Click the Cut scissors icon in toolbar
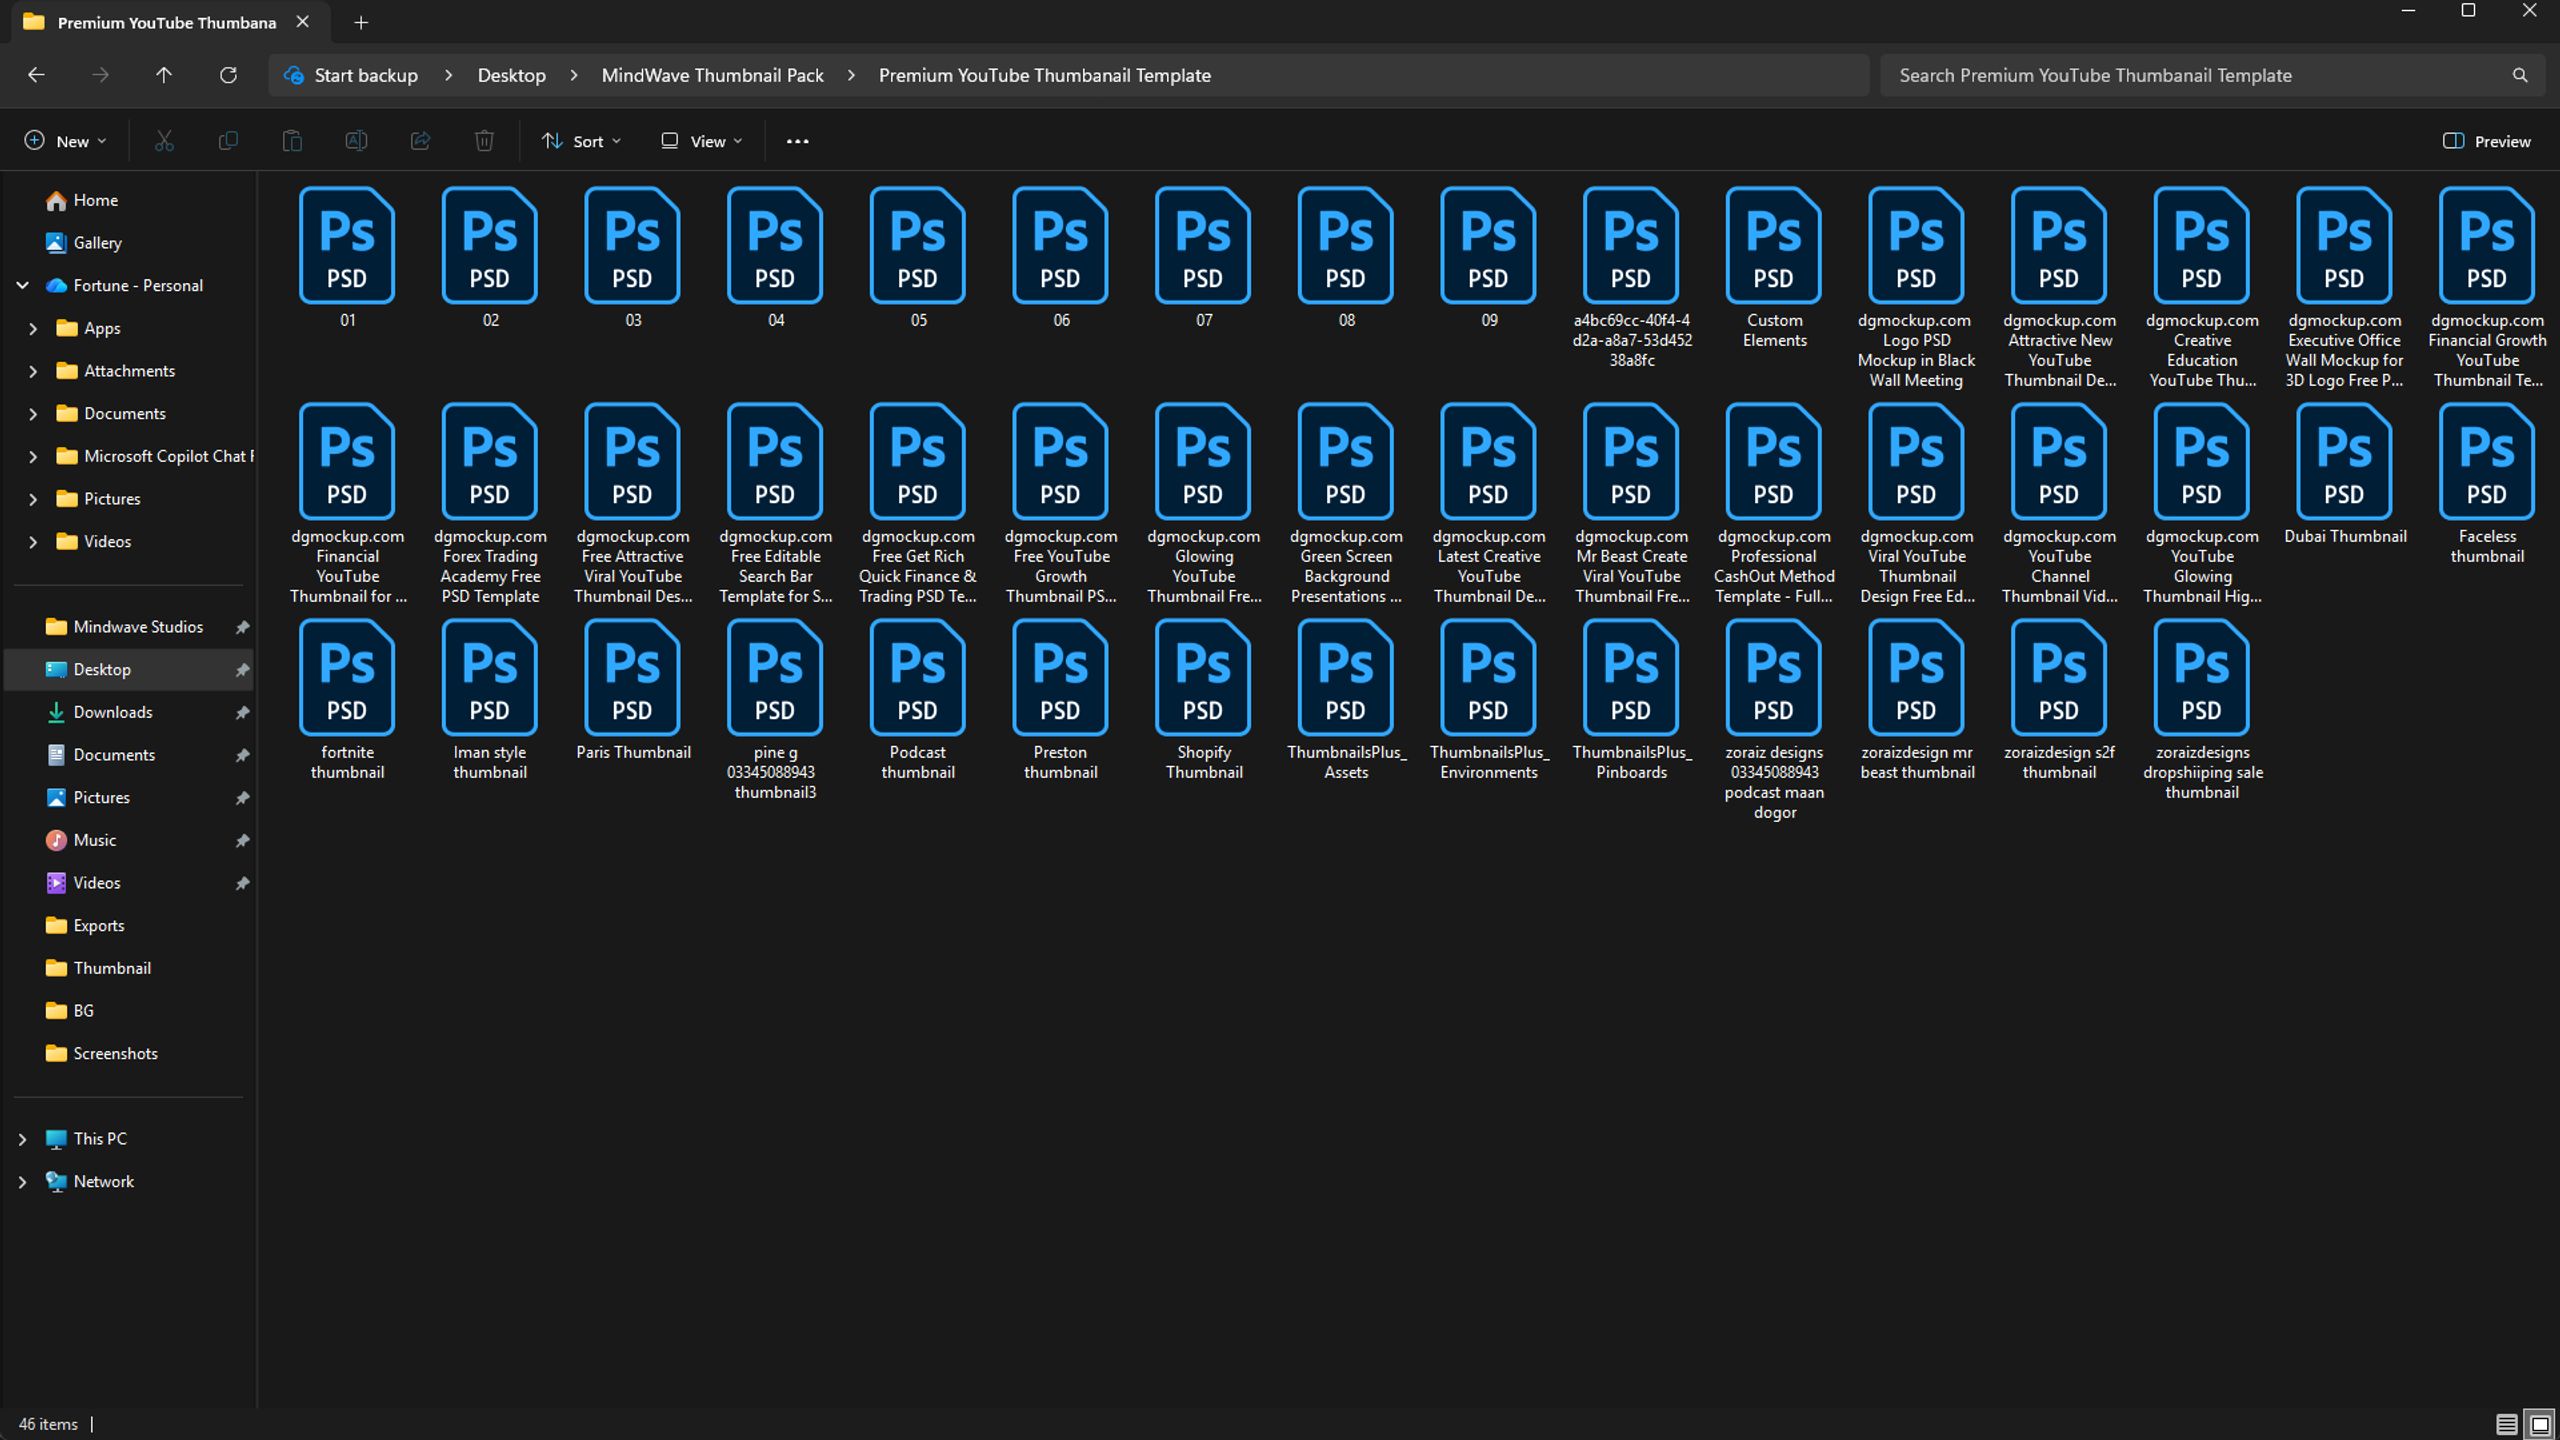2560x1440 pixels. click(164, 141)
